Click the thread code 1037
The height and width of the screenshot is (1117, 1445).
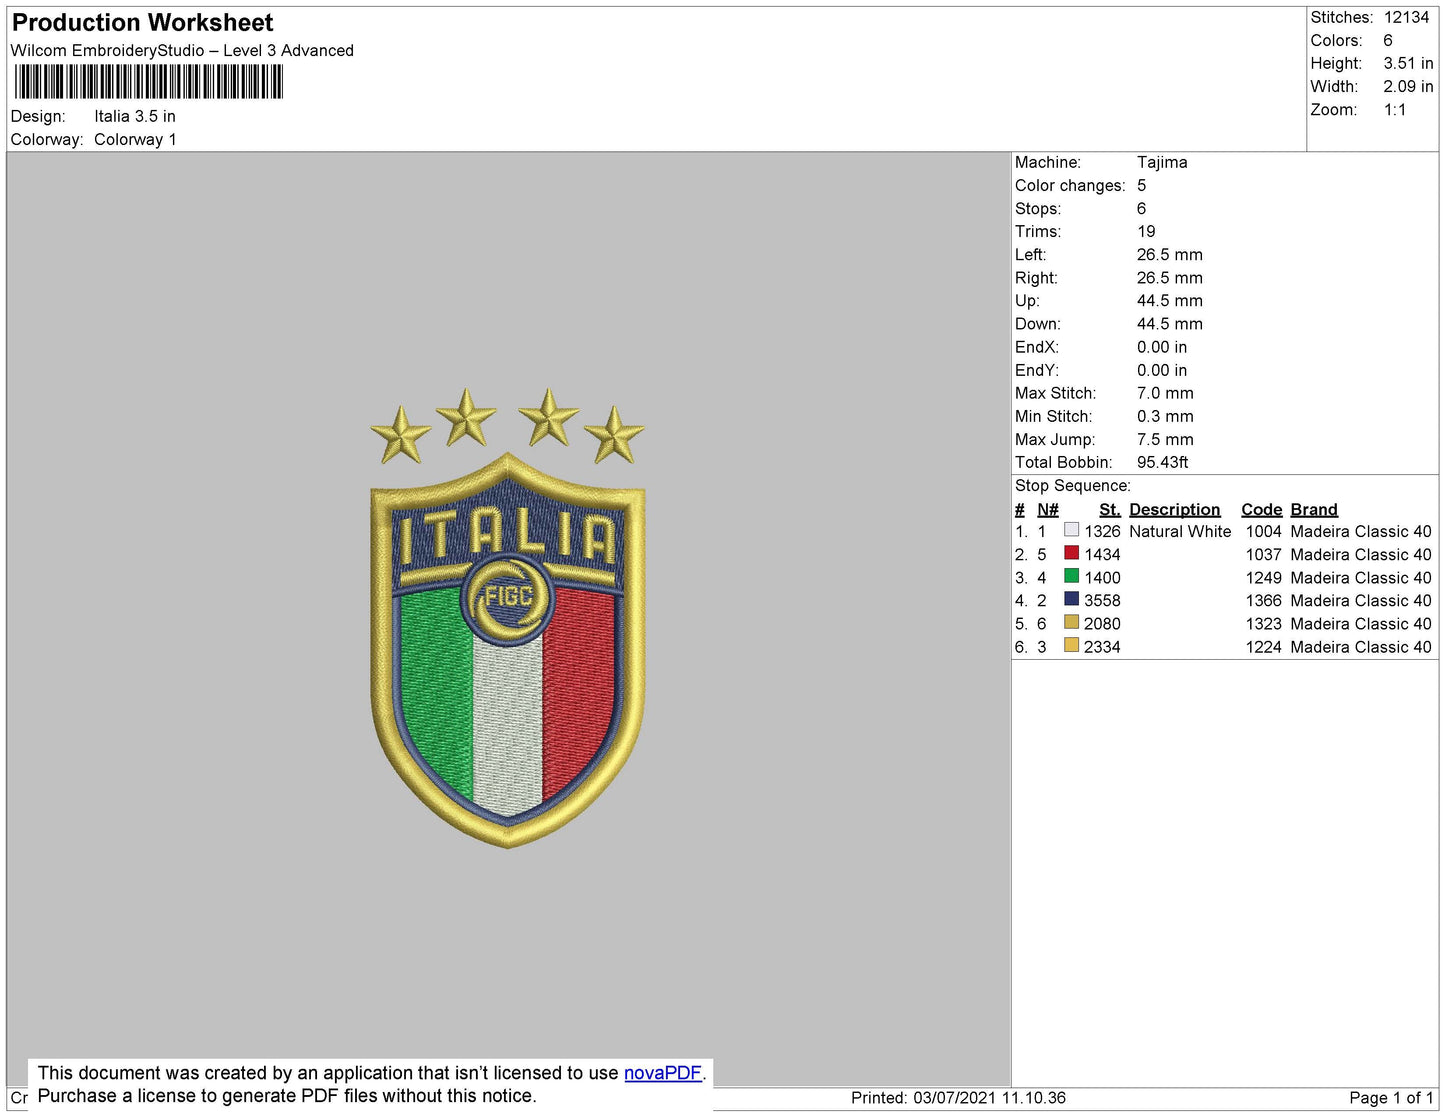(1264, 554)
